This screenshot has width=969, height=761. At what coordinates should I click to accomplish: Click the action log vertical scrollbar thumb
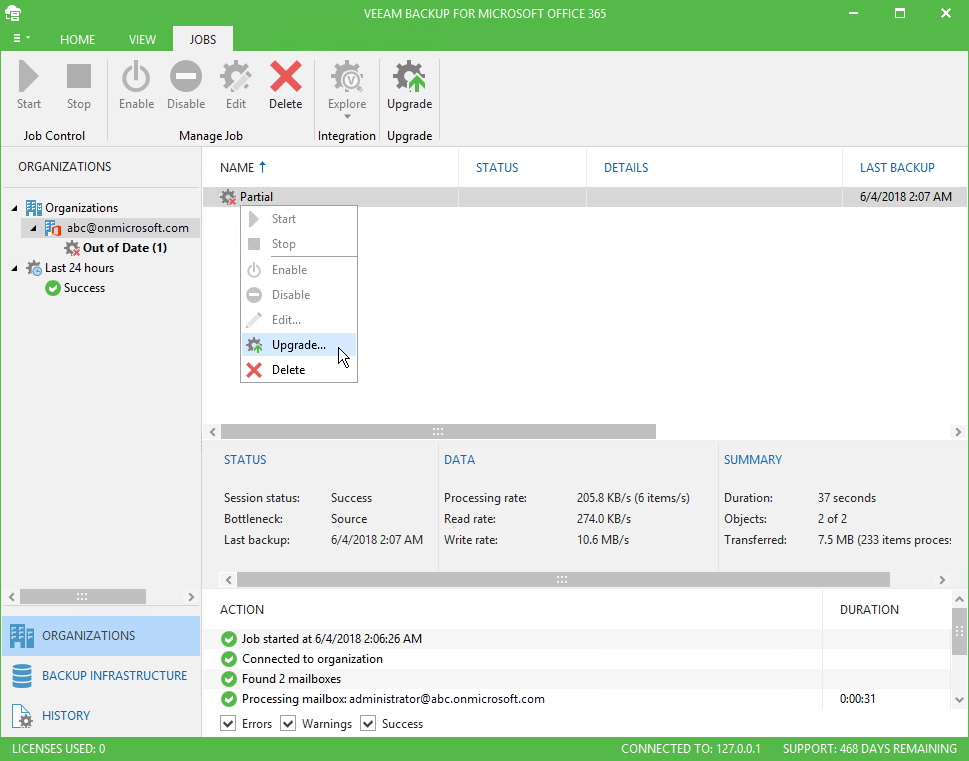click(x=959, y=631)
